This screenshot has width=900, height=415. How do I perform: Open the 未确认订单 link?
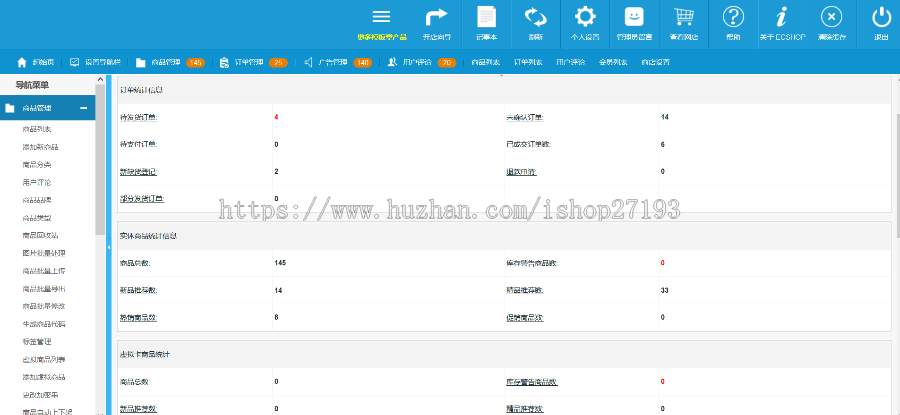[525, 118]
